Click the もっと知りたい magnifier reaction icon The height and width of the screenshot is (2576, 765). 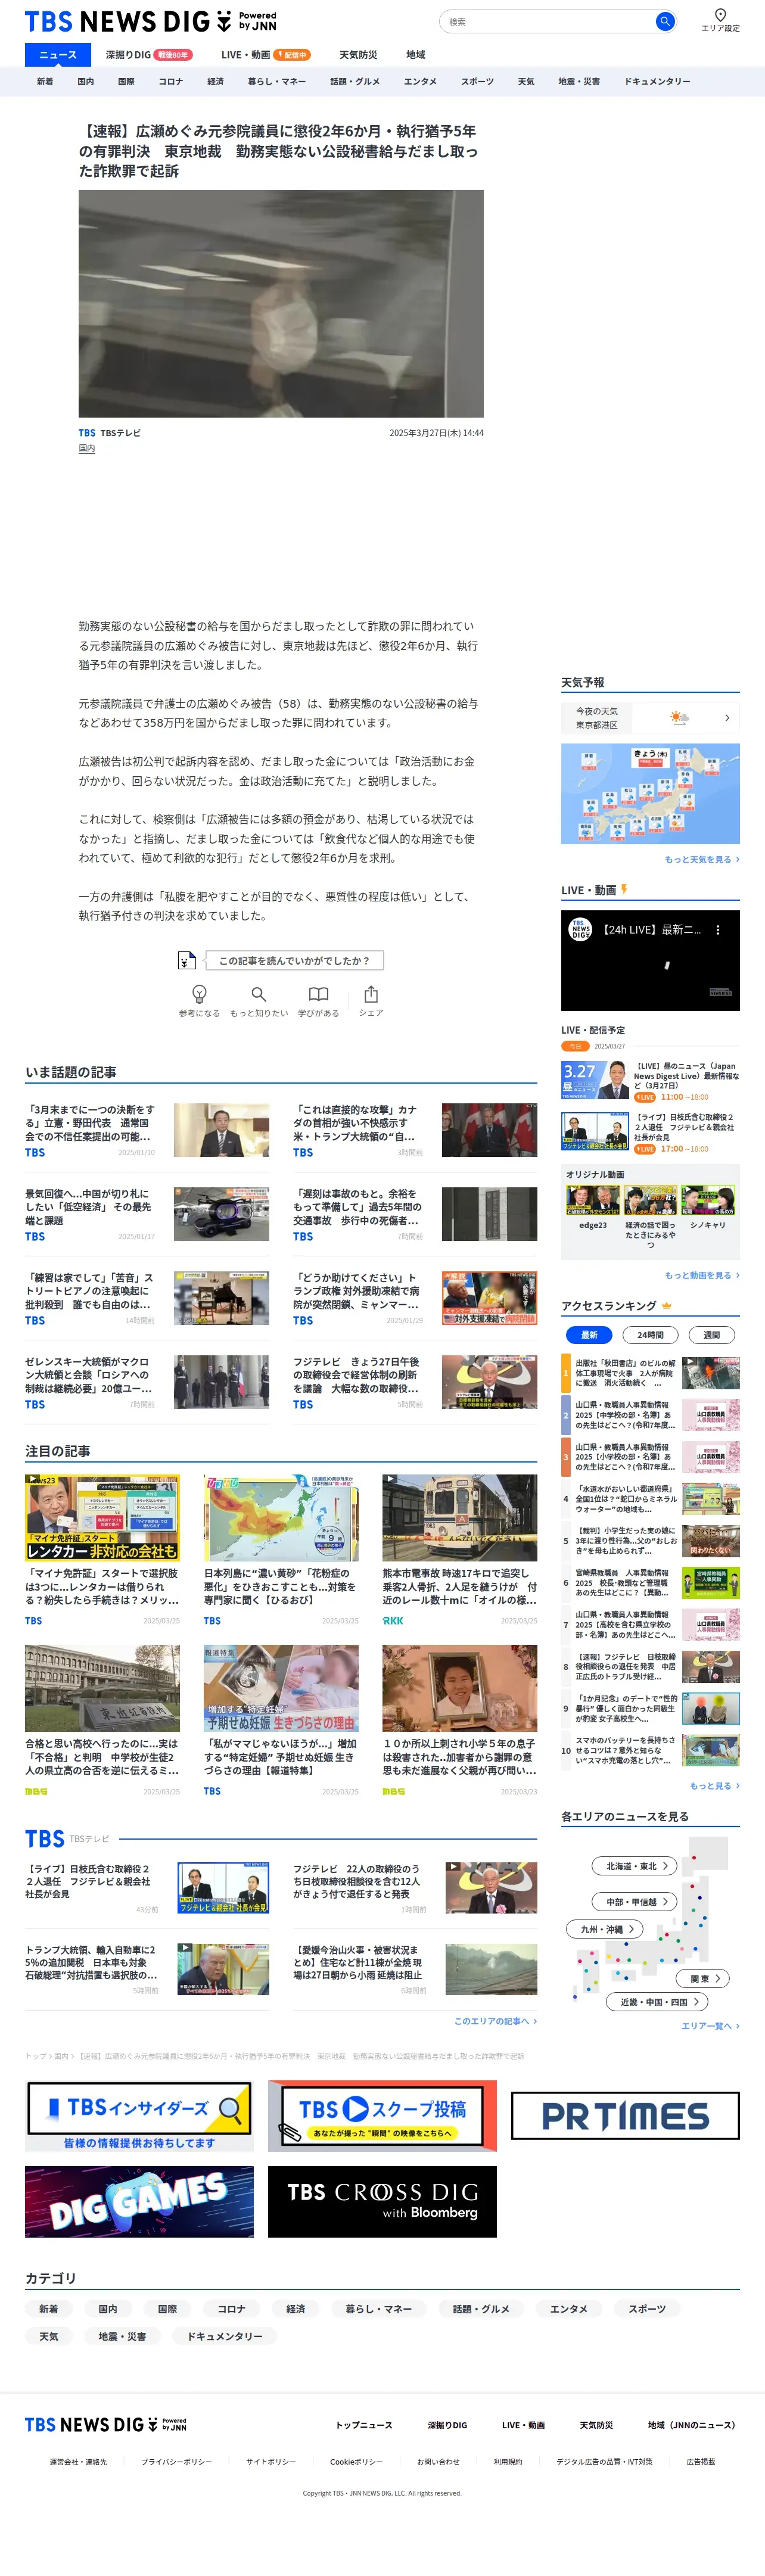coord(259,993)
